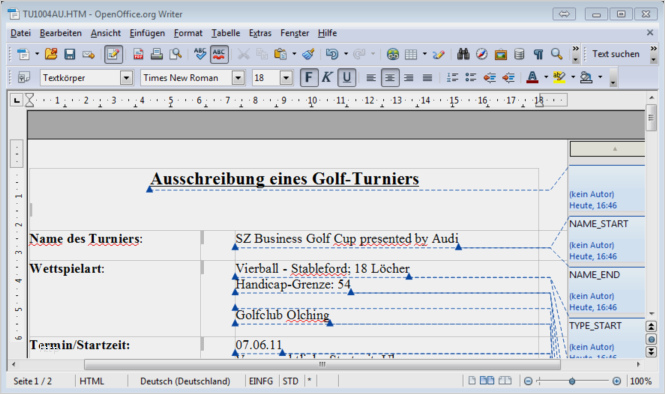Toggle Edit File mode icon
Viewport: 665px width, 394px height.
point(113,54)
